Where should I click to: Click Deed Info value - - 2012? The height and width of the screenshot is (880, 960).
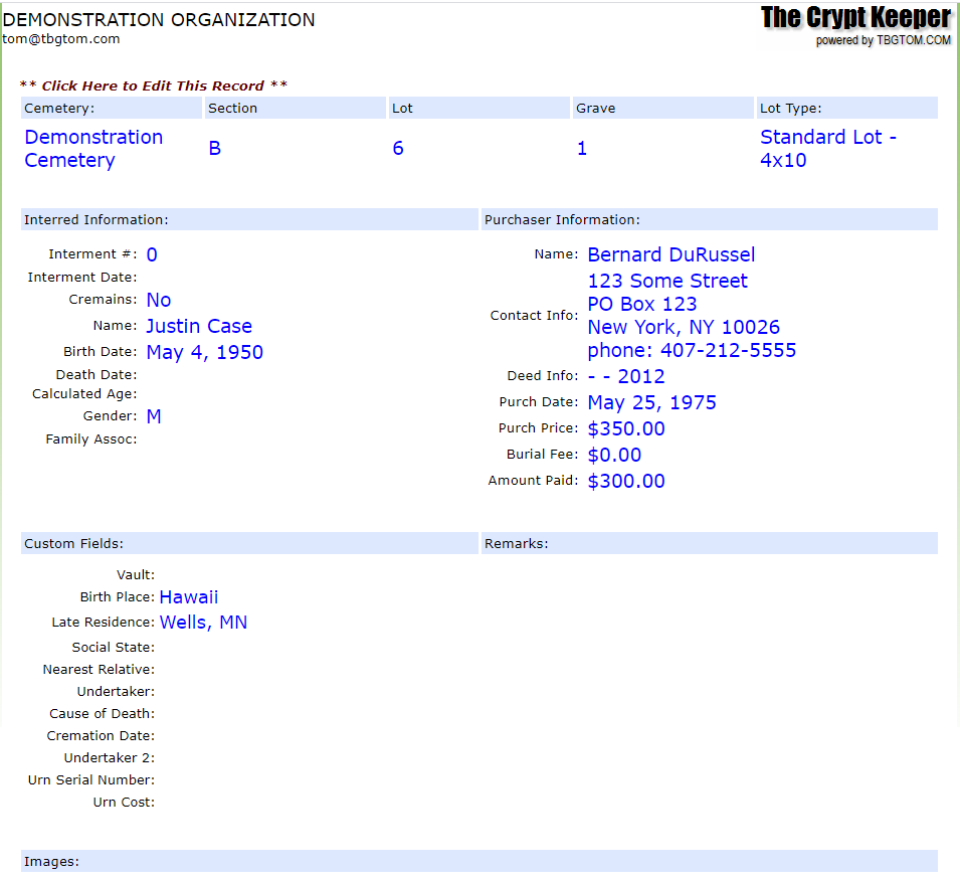coord(626,376)
